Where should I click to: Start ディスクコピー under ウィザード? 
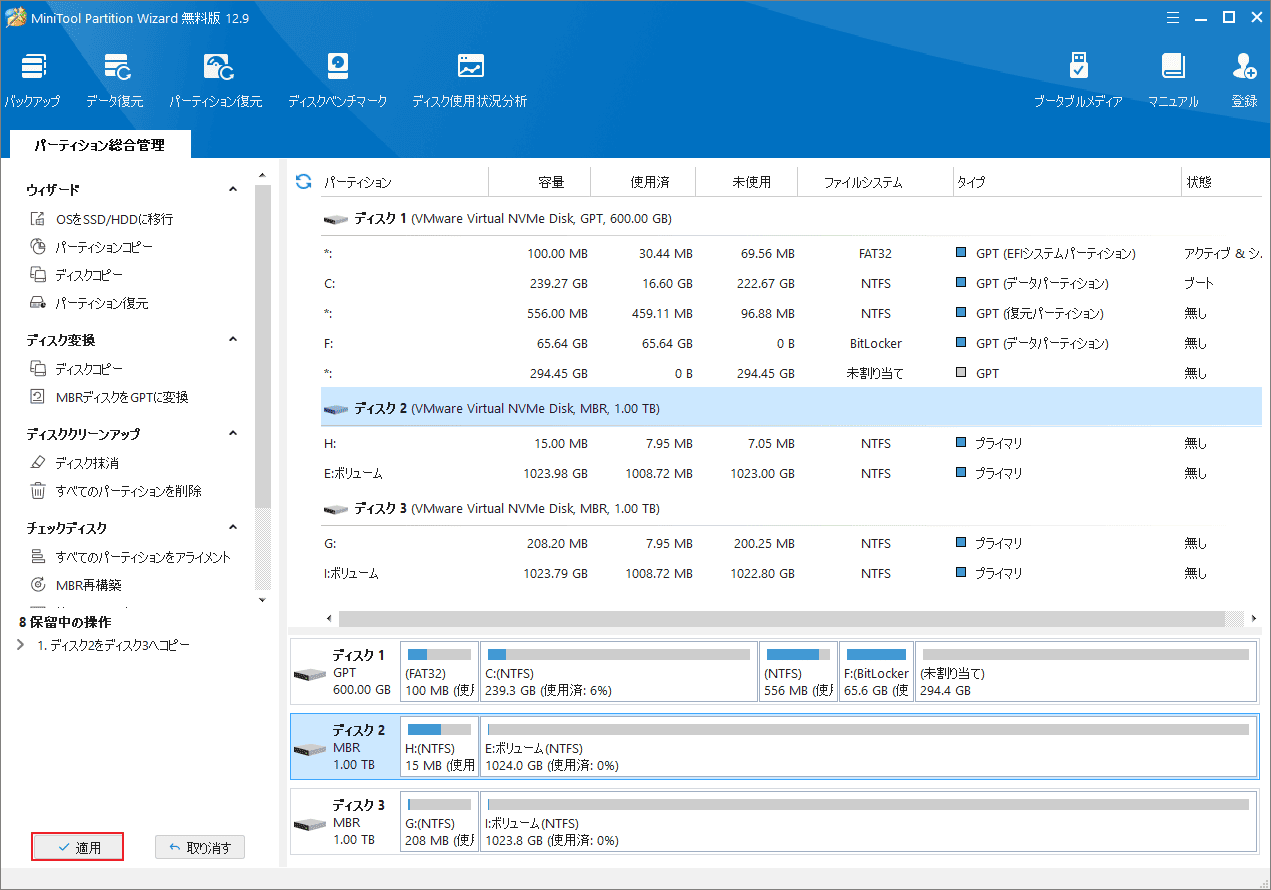[76, 275]
